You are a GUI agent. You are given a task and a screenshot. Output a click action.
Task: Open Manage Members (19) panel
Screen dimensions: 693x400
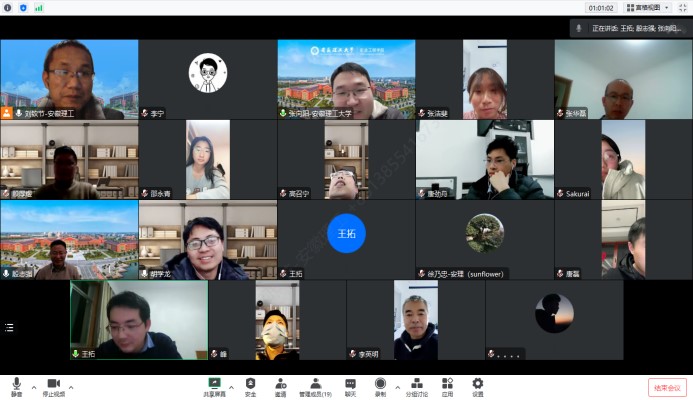click(315, 385)
